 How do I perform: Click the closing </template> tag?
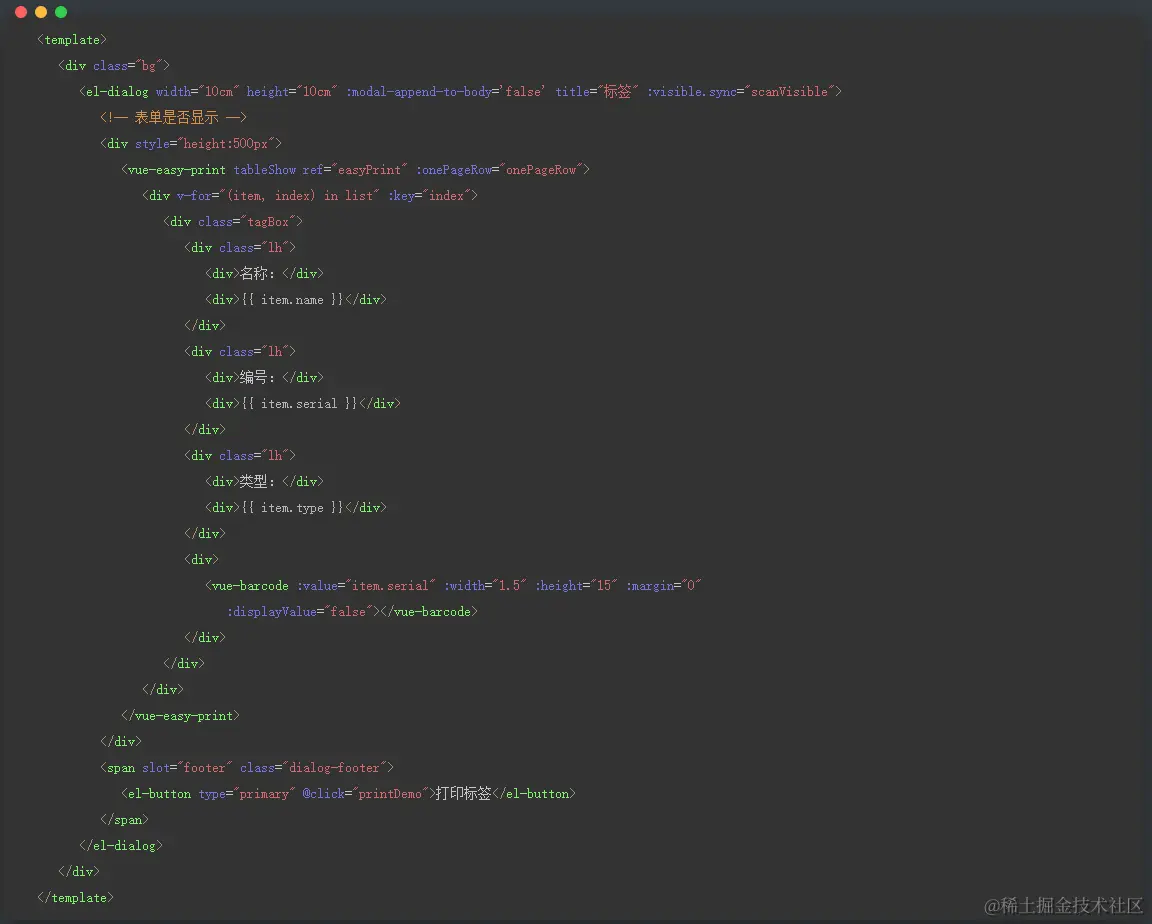[x=75, y=898]
